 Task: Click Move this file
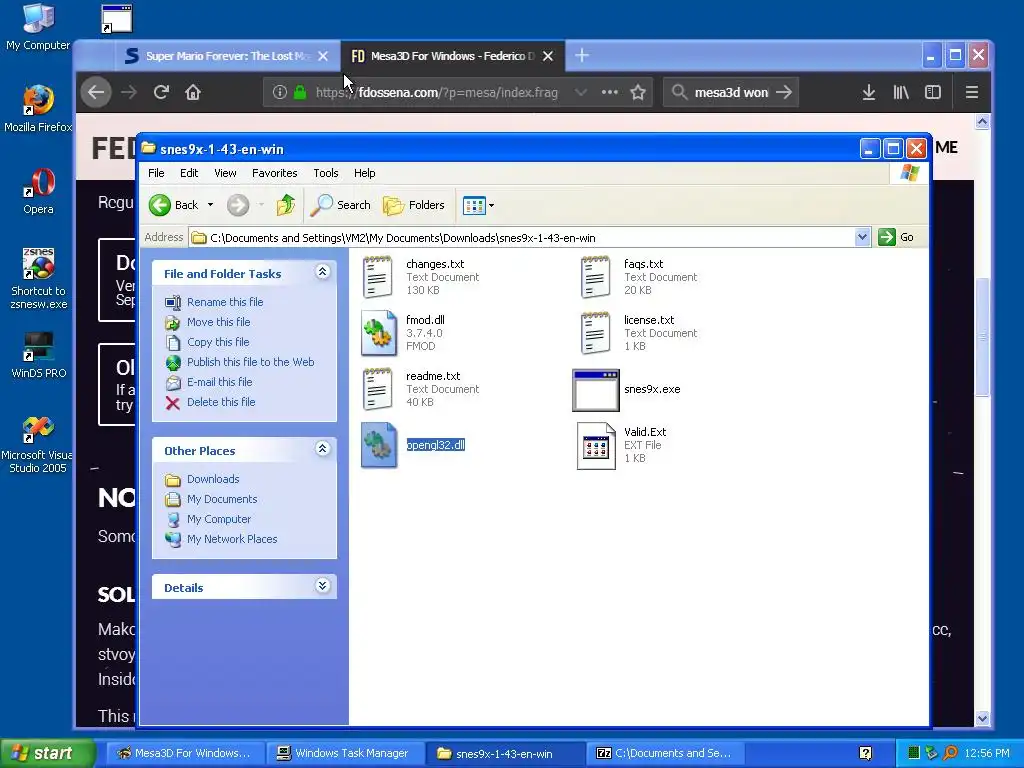pos(218,322)
